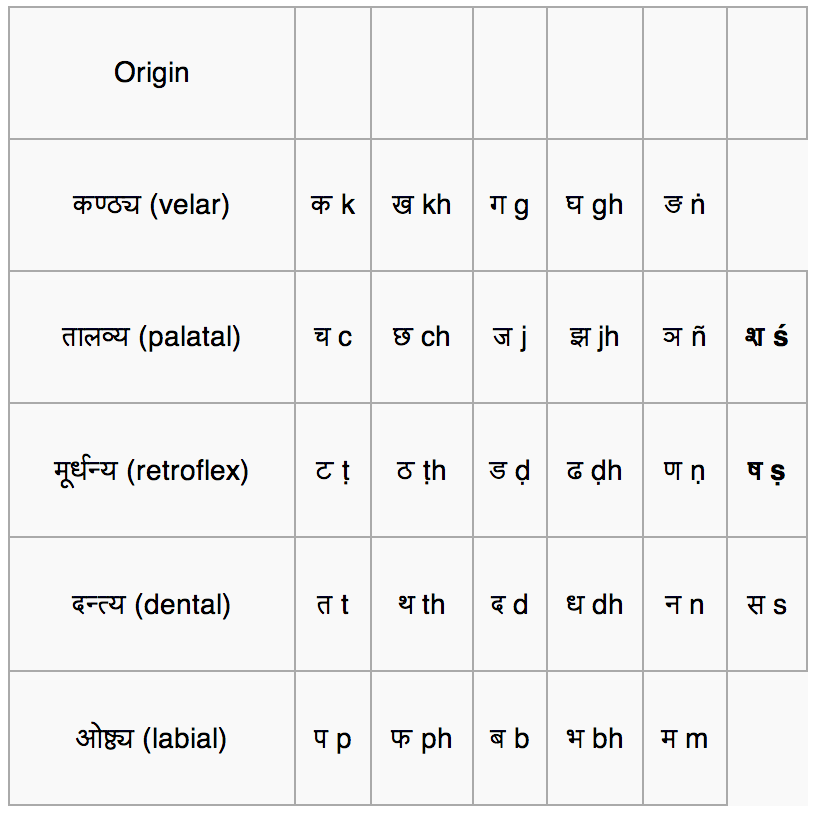Select the झ jh cell

click(595, 337)
